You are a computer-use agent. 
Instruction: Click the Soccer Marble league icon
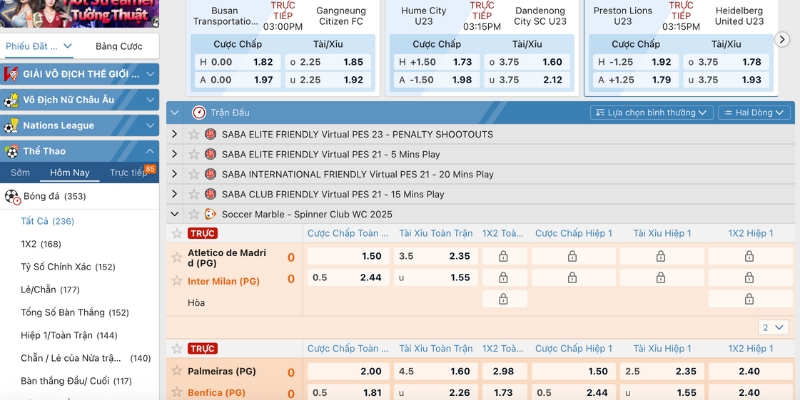coord(210,214)
